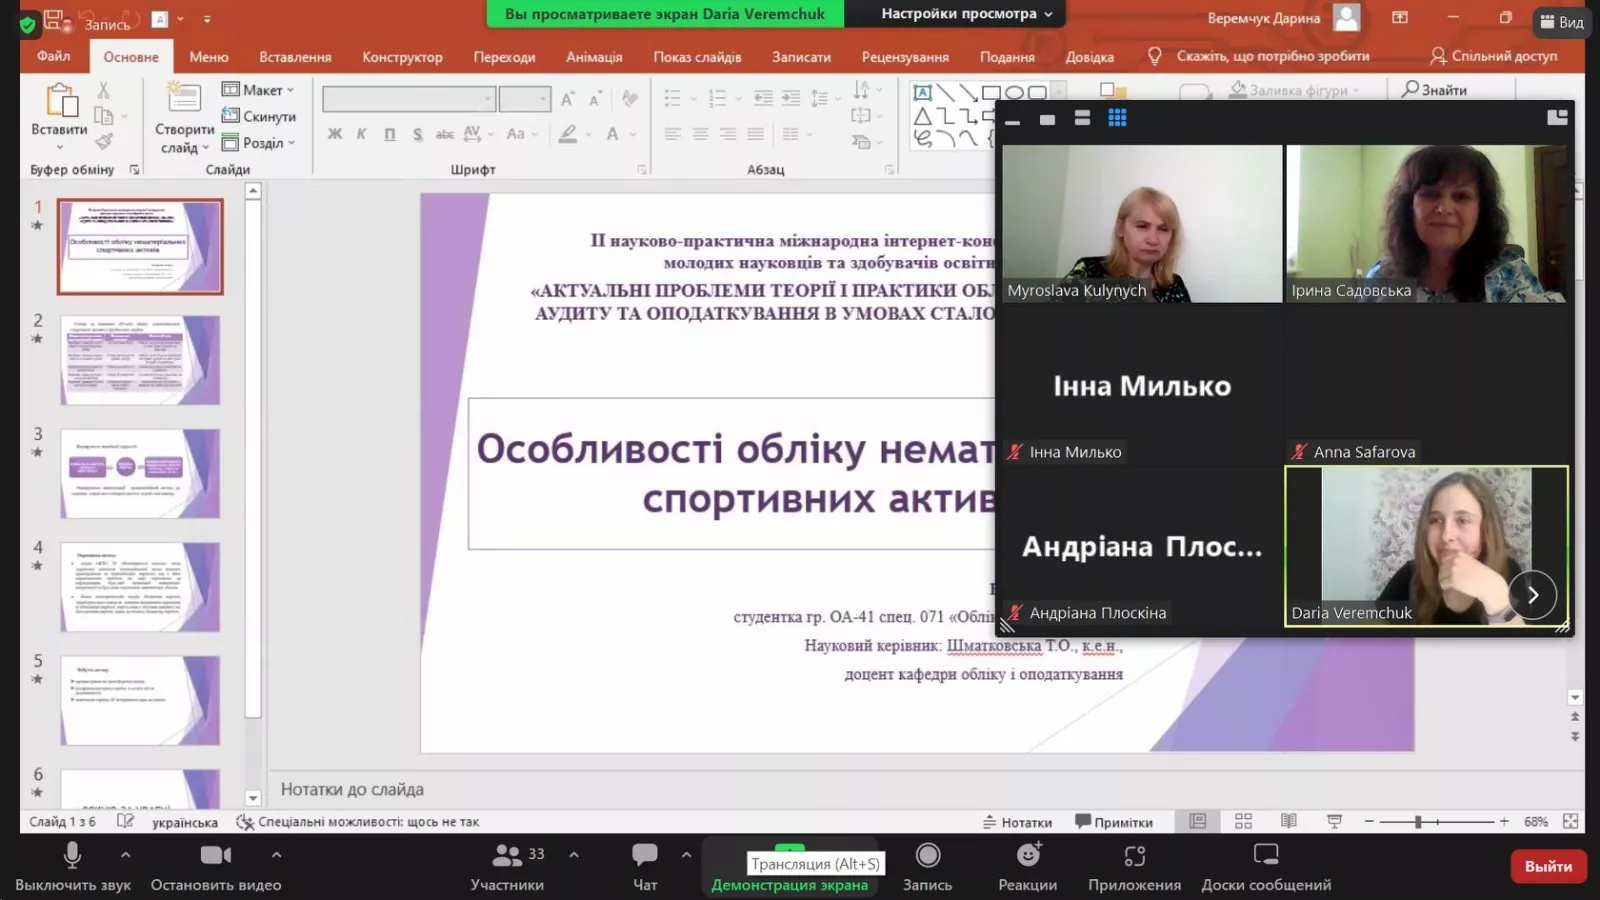Open the Макет layout dropdown
This screenshot has height=900, width=1600.
pos(258,89)
